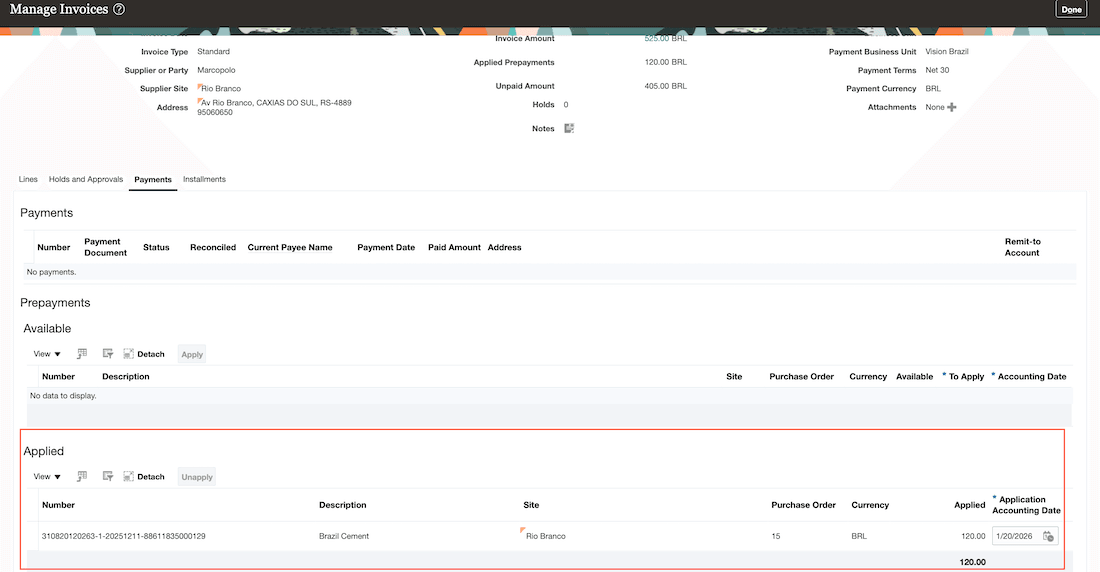Click the Number column header in Payments table

(x=53, y=247)
